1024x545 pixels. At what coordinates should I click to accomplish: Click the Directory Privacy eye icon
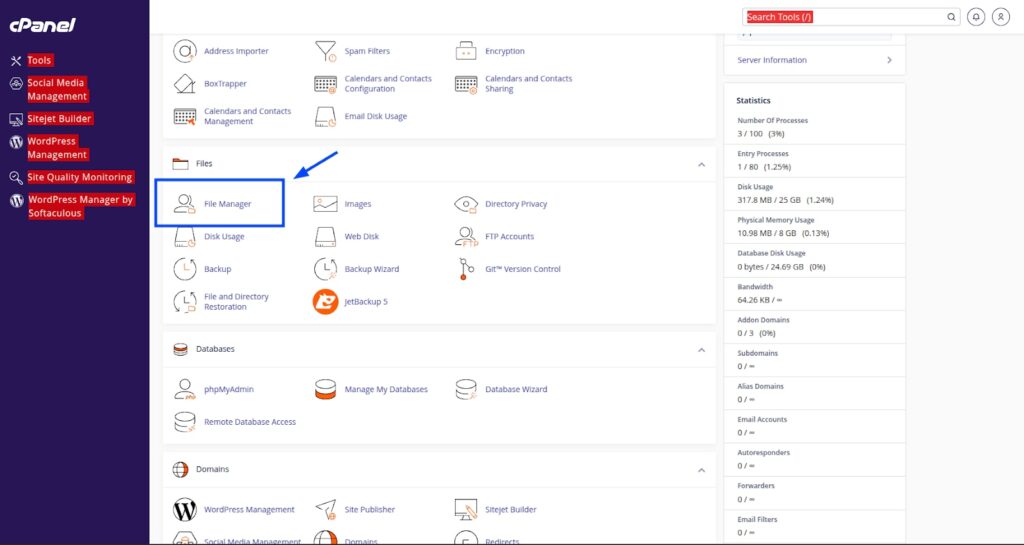[466, 204]
